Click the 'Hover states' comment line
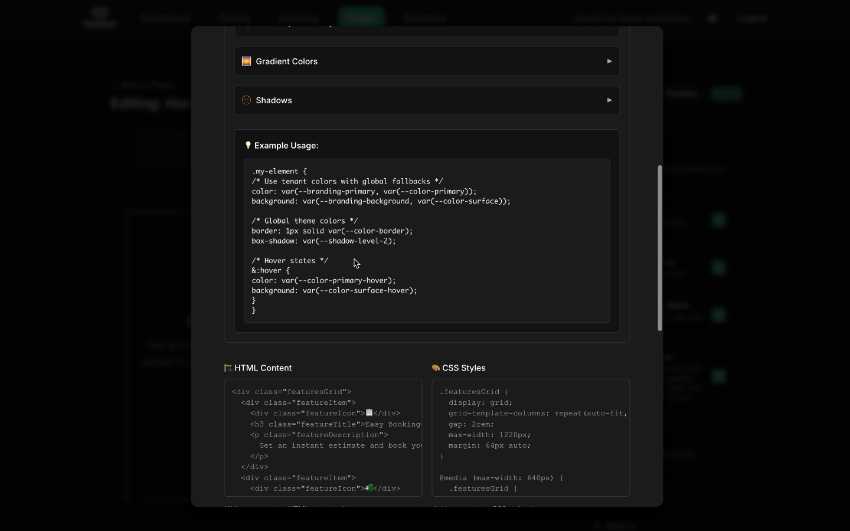 289,261
